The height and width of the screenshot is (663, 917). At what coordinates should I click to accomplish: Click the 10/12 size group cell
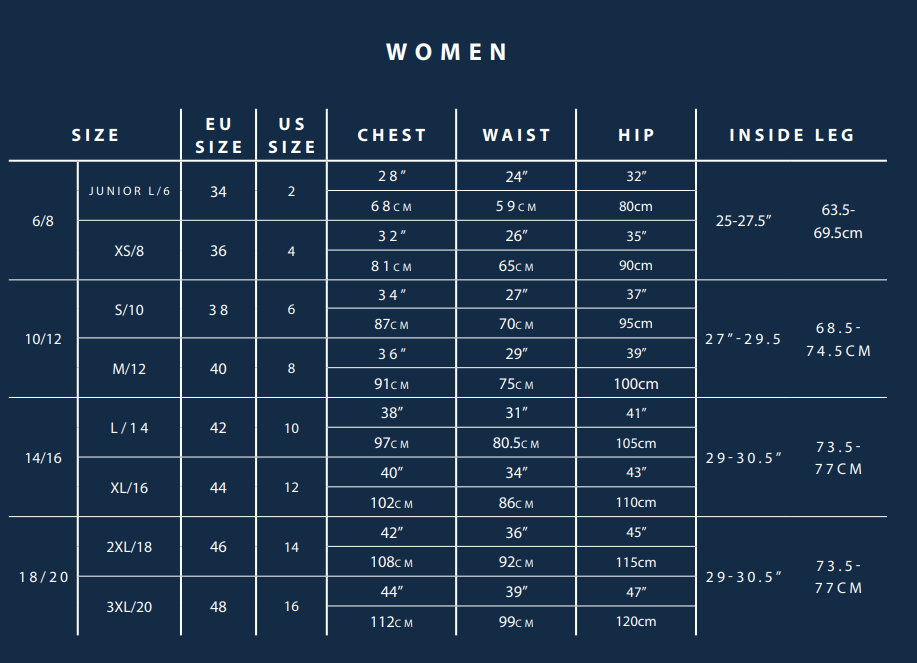pos(43,339)
